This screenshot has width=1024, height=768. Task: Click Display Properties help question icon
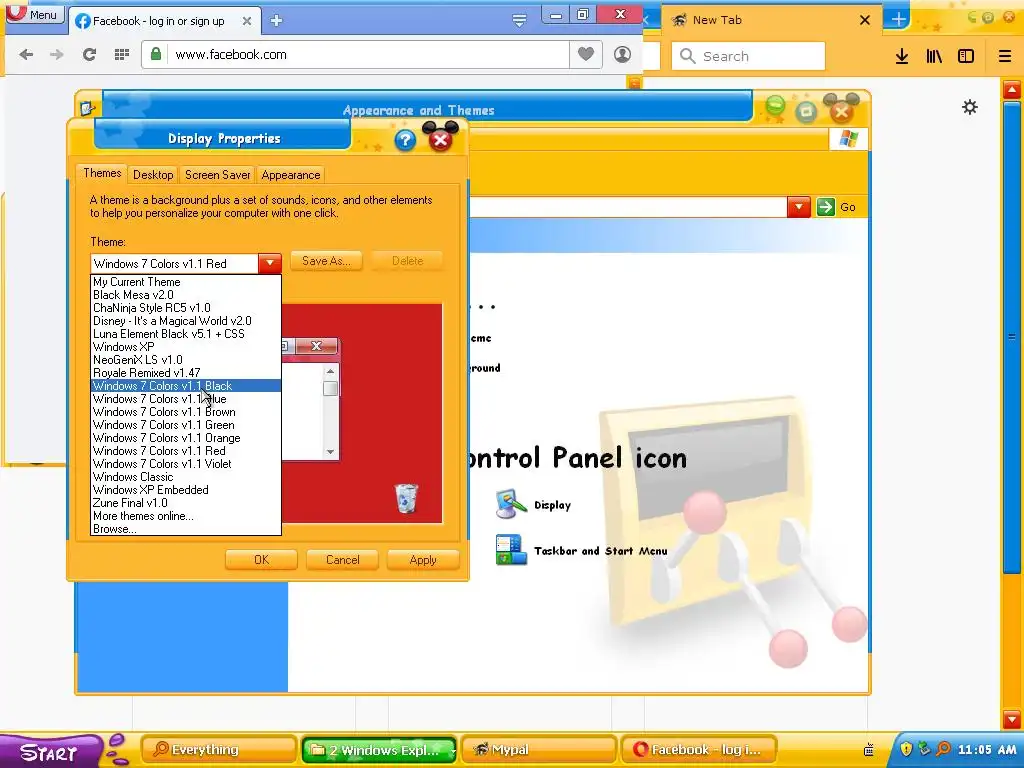[405, 140]
